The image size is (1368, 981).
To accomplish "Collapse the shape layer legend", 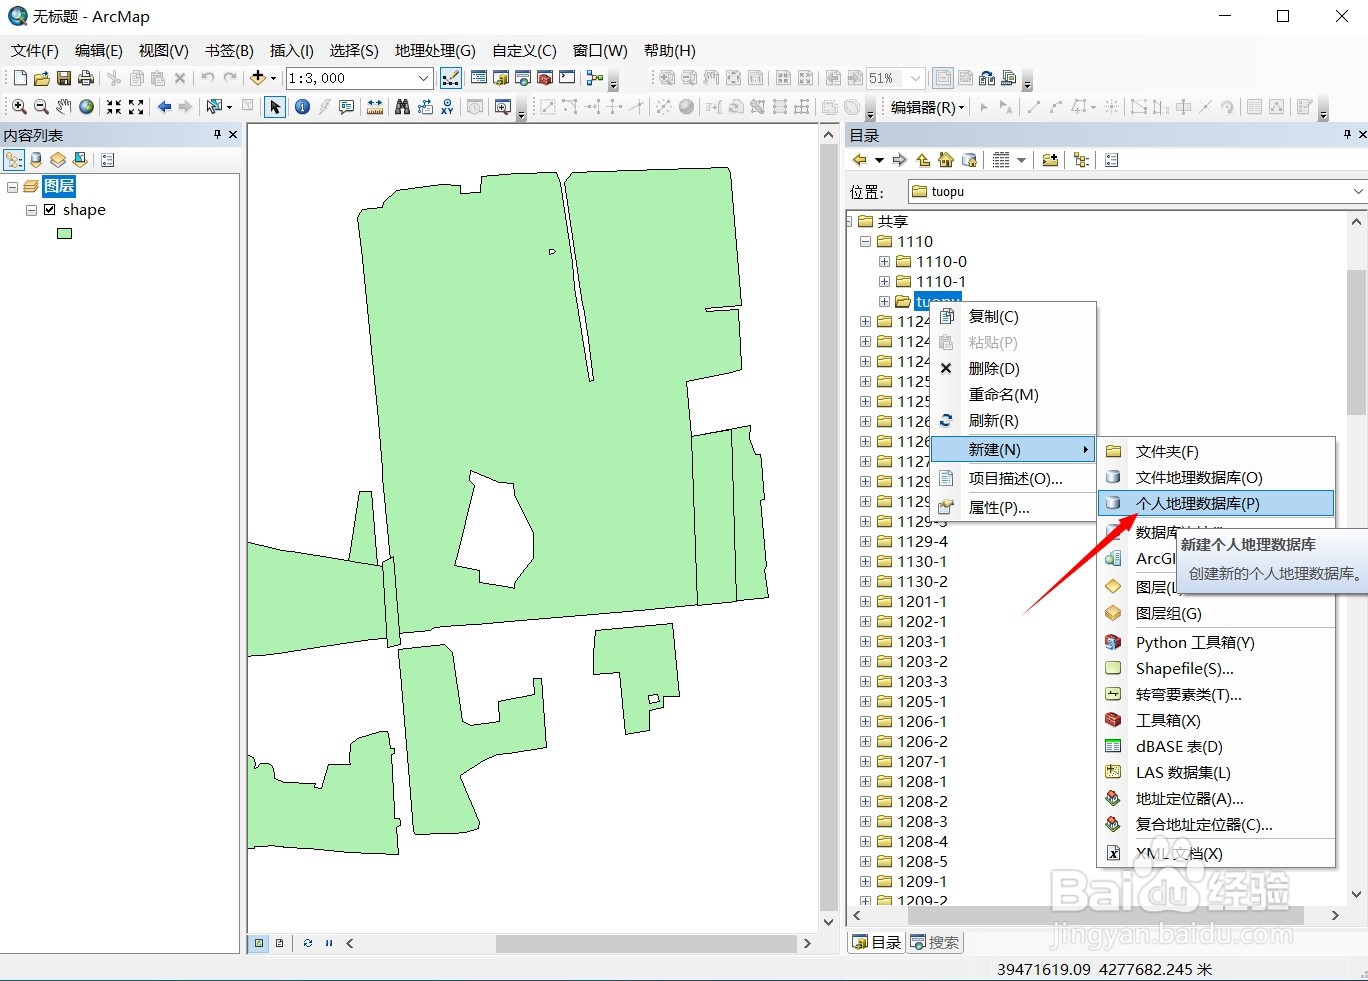I will (x=31, y=210).
